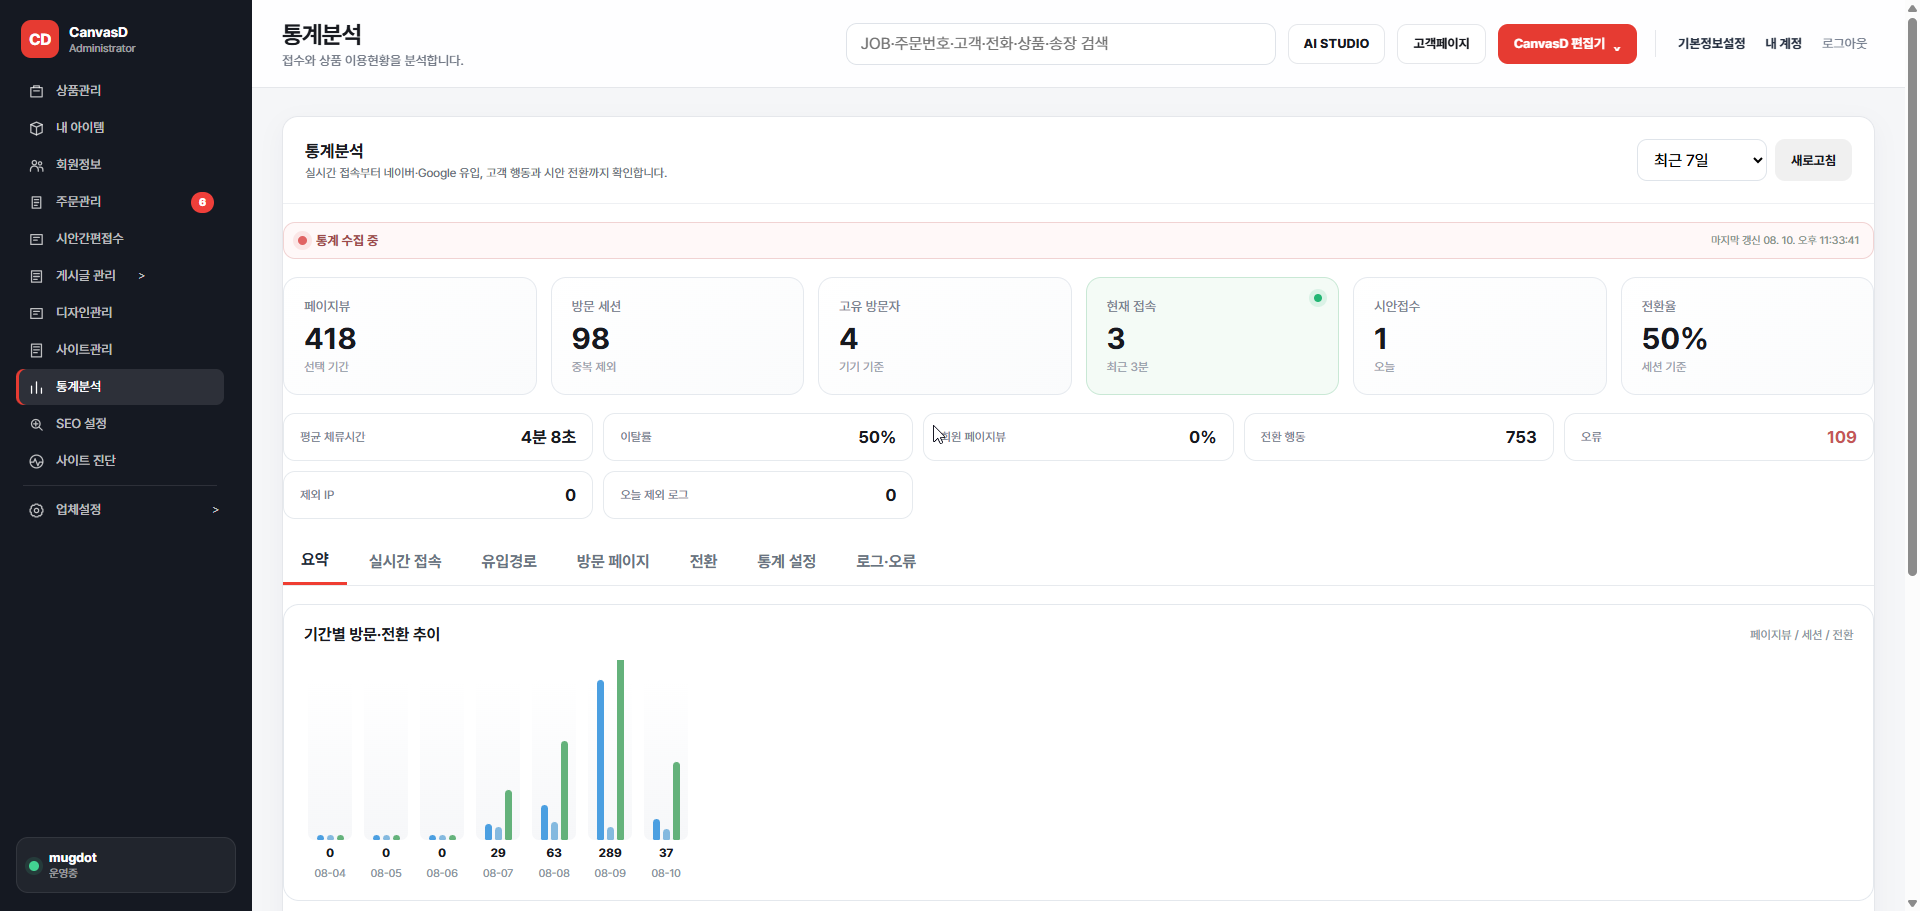Switch to the 실시간 접속 tab
Viewport: 1920px width, 911px height.
(405, 561)
